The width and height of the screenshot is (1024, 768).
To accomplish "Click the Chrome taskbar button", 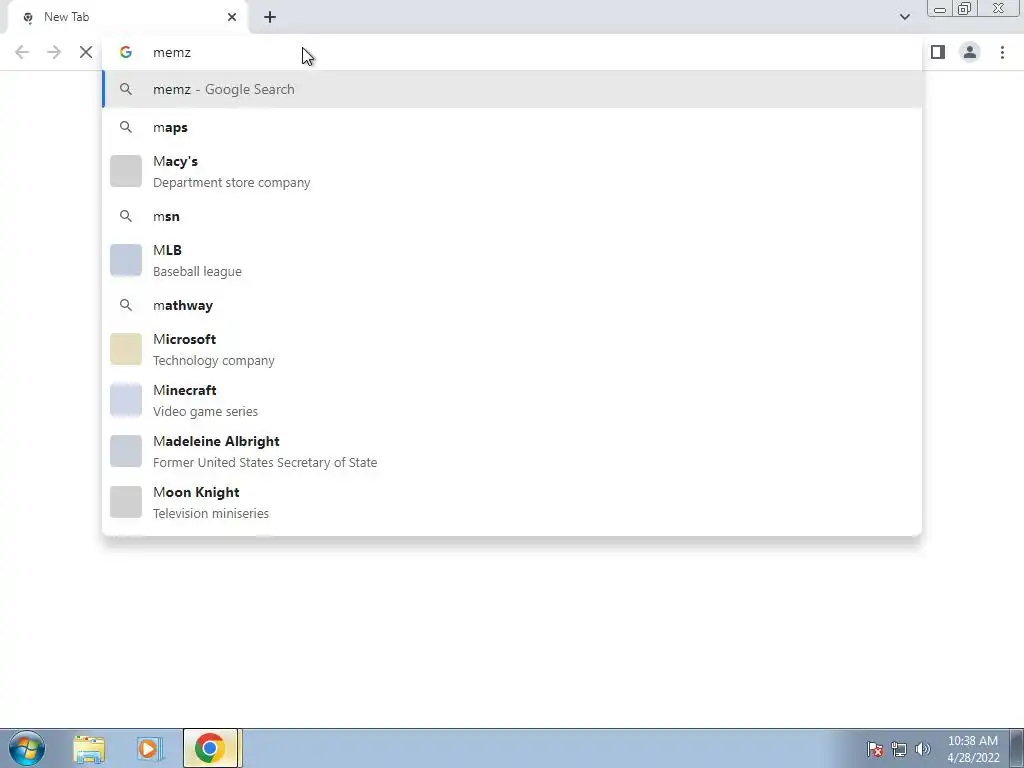I will (x=210, y=748).
